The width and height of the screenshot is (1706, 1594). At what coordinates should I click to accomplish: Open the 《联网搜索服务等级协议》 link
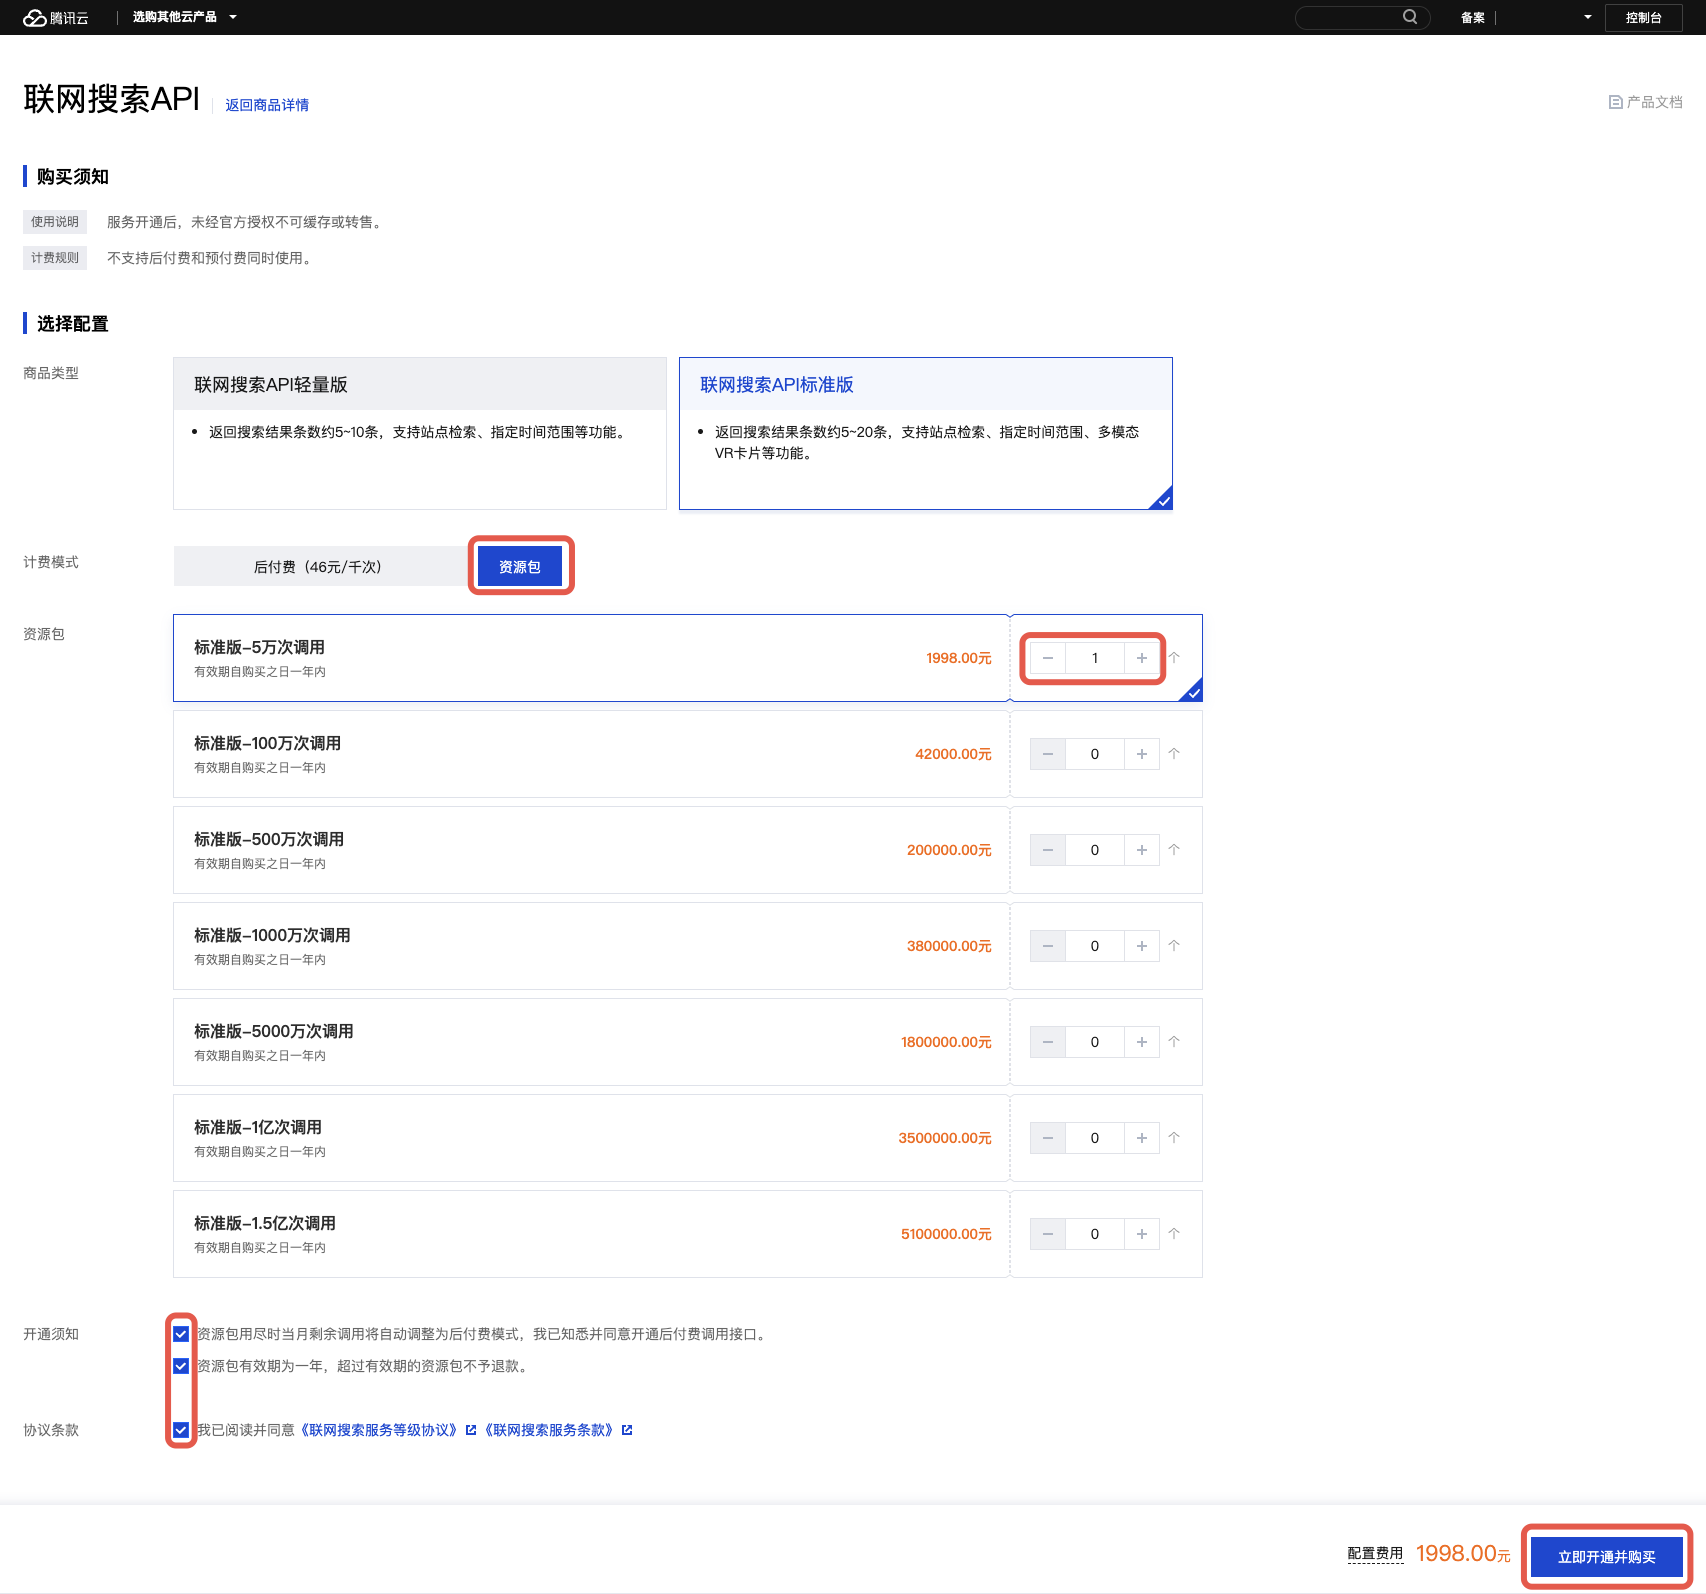(x=379, y=1430)
